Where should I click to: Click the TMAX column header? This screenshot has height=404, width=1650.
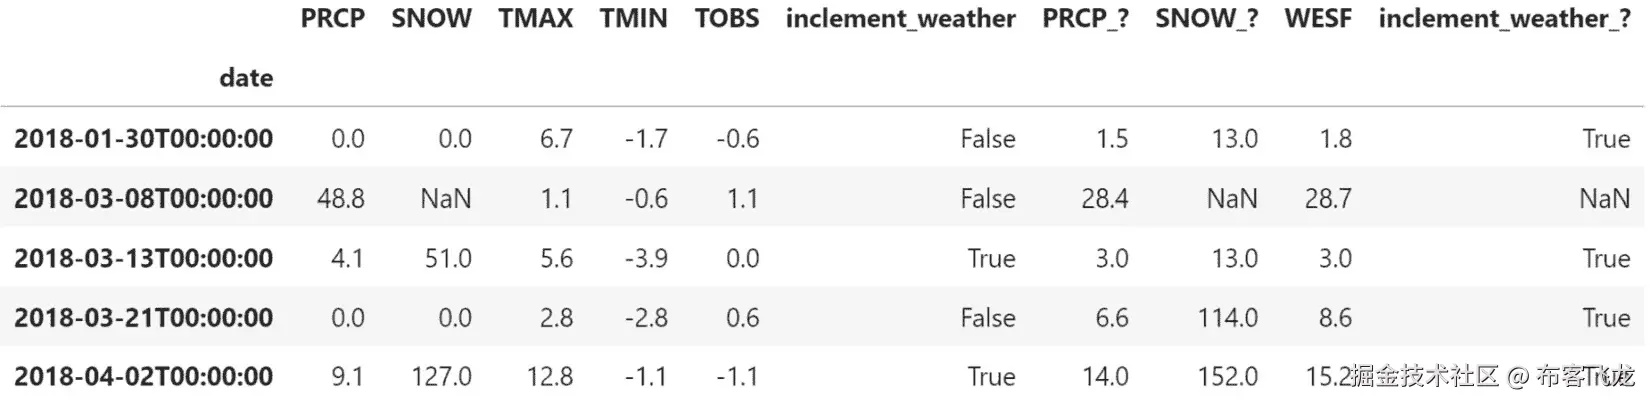click(x=535, y=19)
